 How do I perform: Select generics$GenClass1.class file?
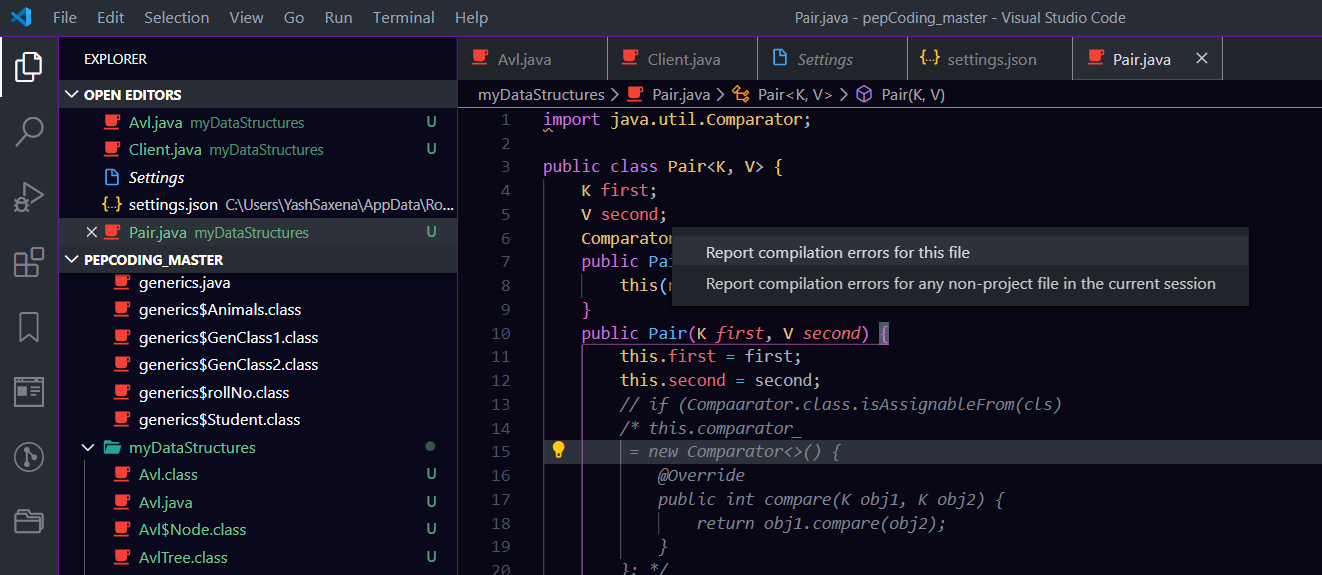point(258,337)
